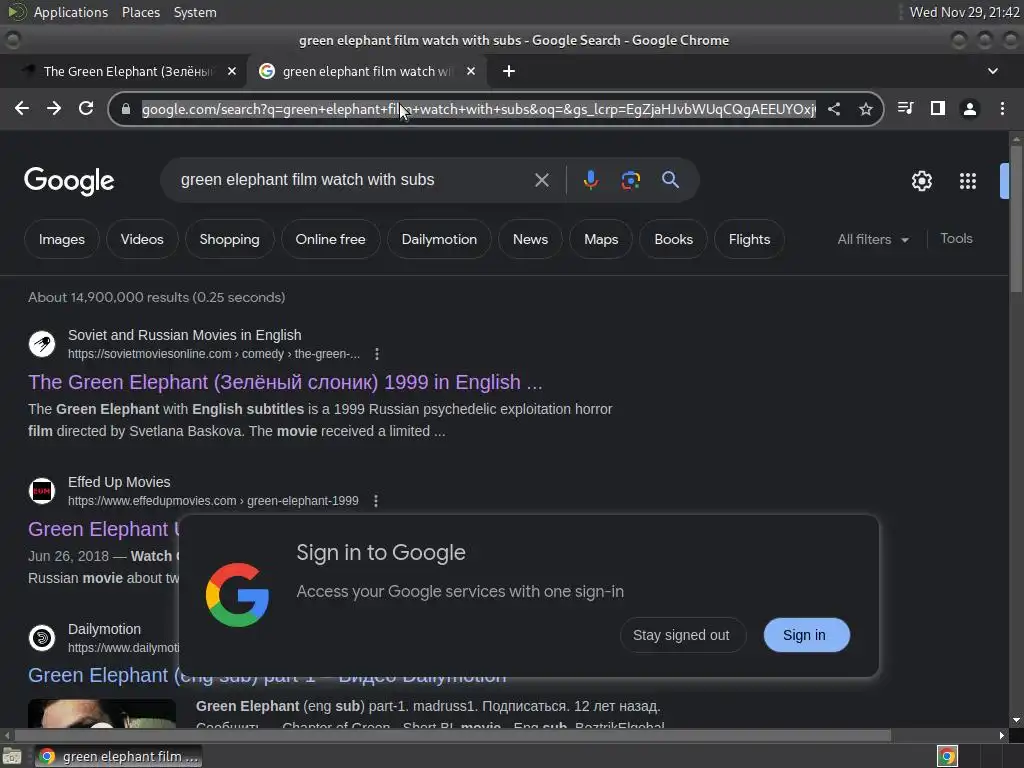
Task: Share this page via the share icon
Action: tap(834, 109)
